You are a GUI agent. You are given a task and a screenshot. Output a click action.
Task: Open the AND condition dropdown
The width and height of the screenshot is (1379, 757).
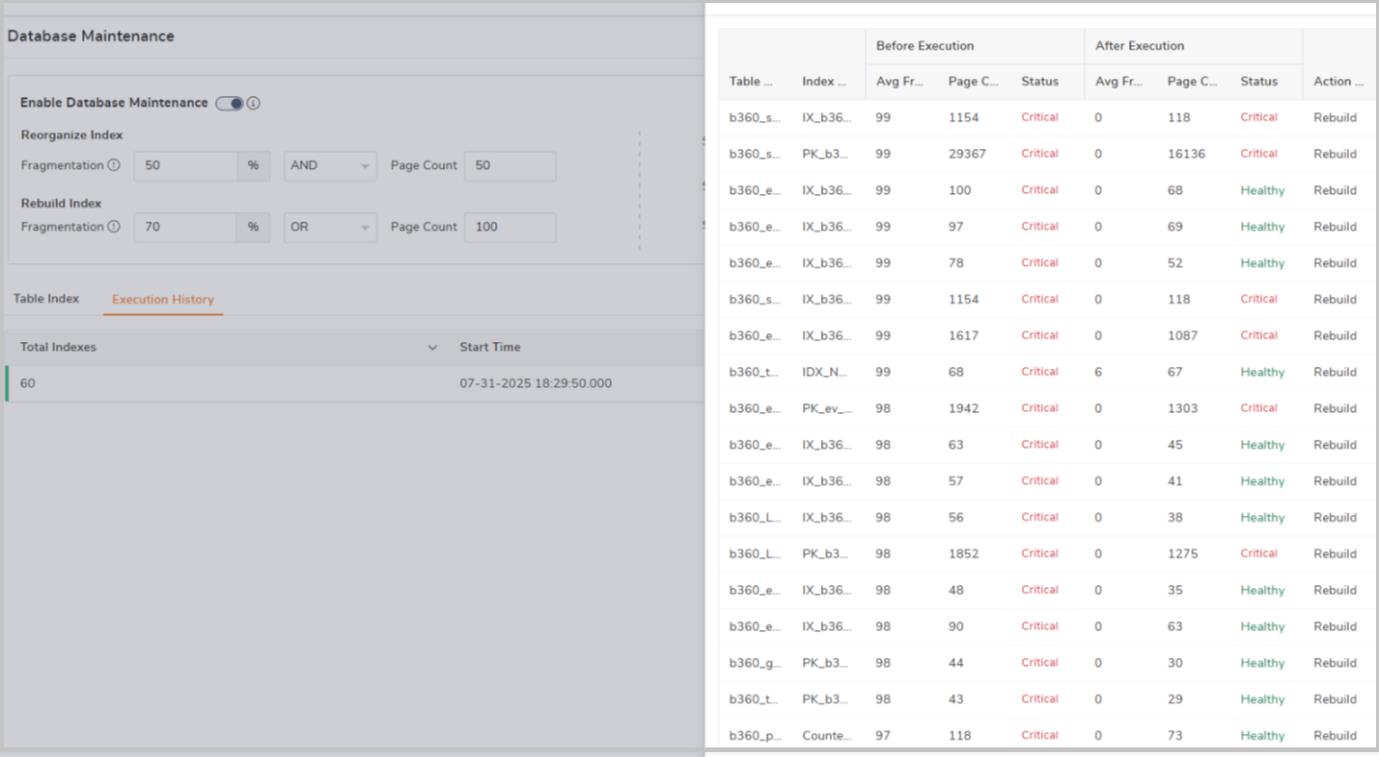[329, 165]
